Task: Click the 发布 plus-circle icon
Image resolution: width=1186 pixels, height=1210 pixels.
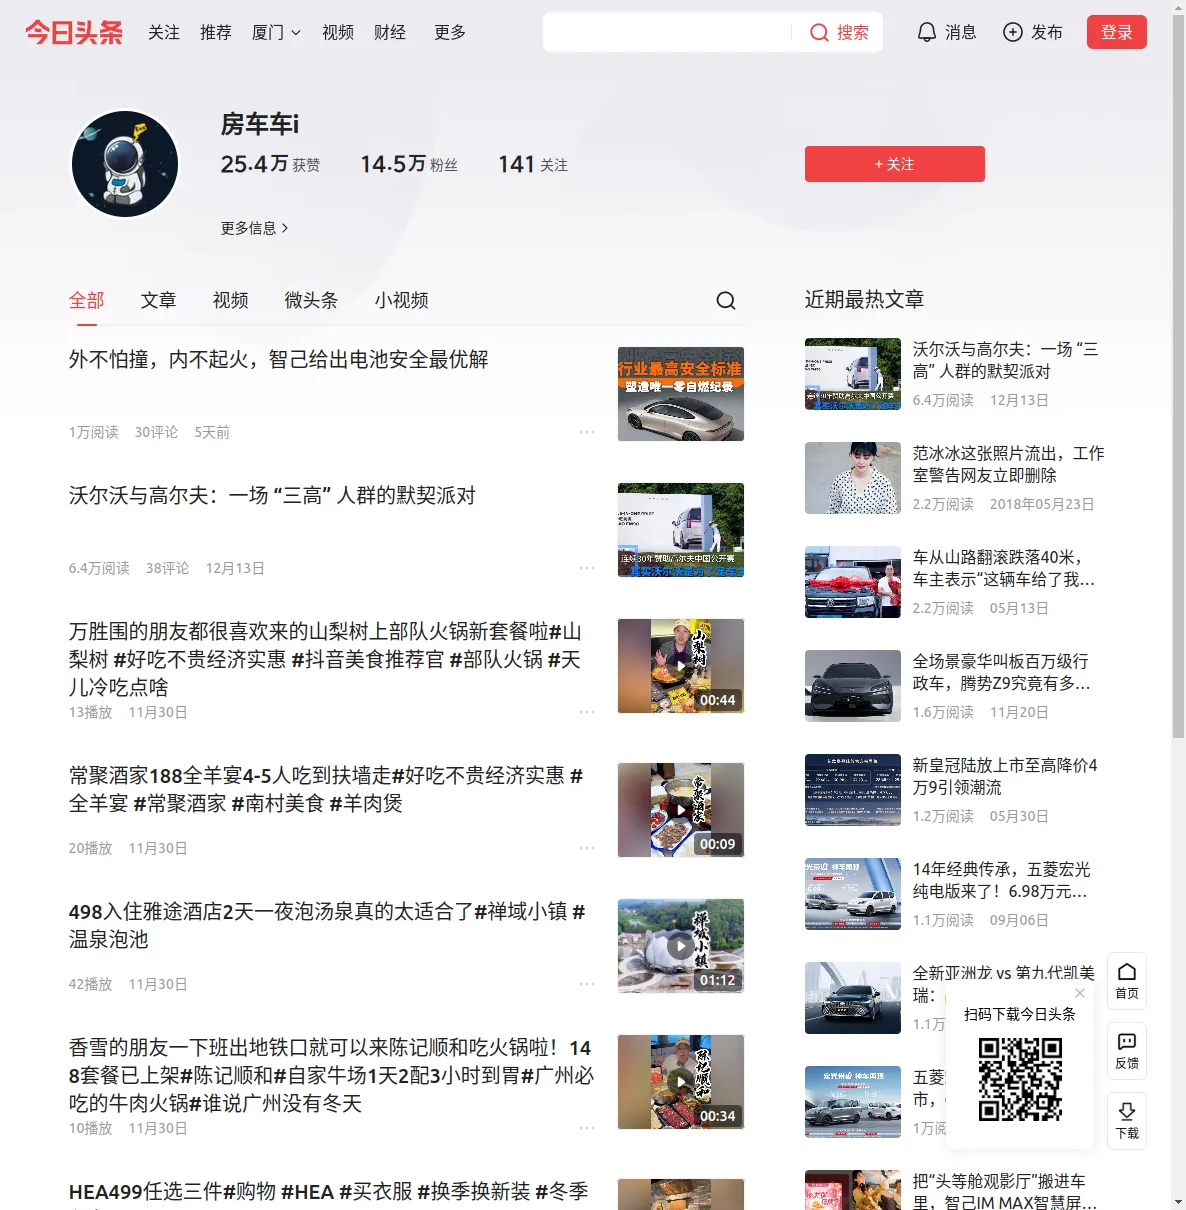Action: [1013, 33]
